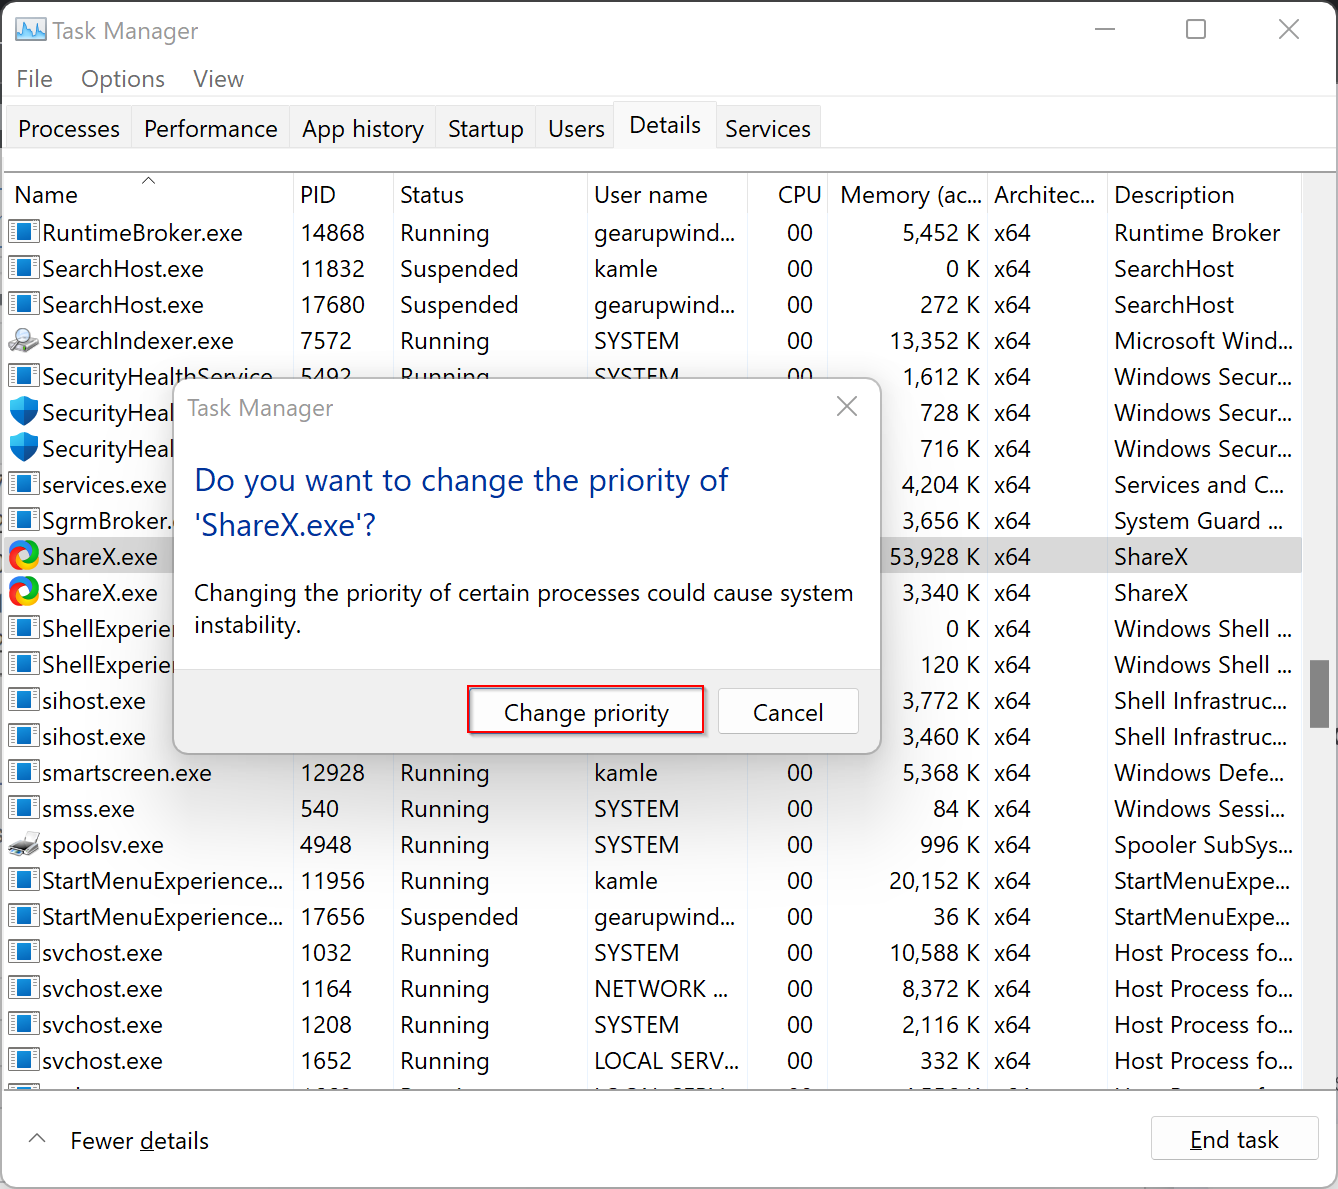Click the LOCAL SERV... user name cell
This screenshot has height=1189, width=1338.
coord(667,1060)
